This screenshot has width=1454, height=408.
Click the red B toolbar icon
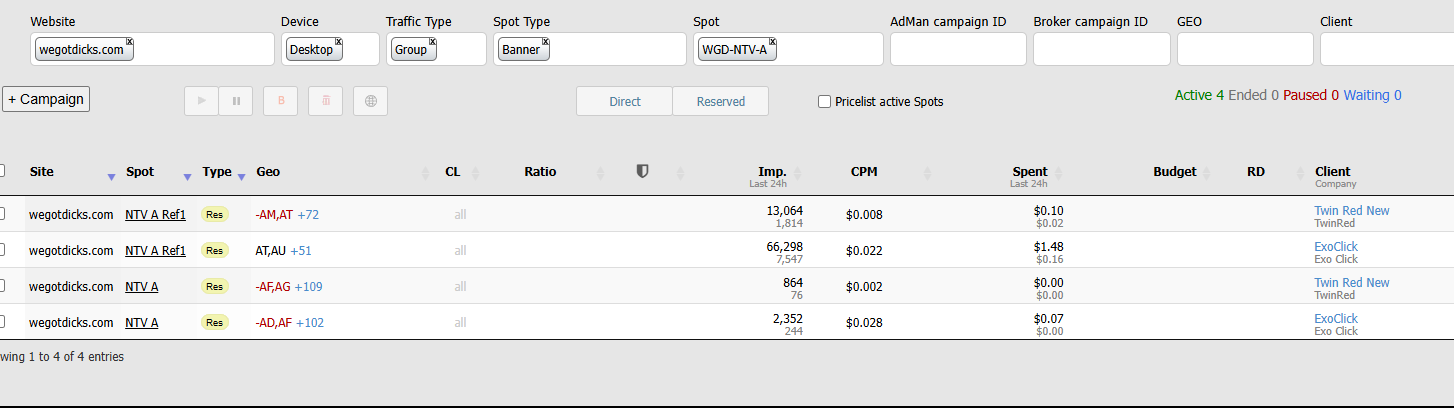pos(281,101)
